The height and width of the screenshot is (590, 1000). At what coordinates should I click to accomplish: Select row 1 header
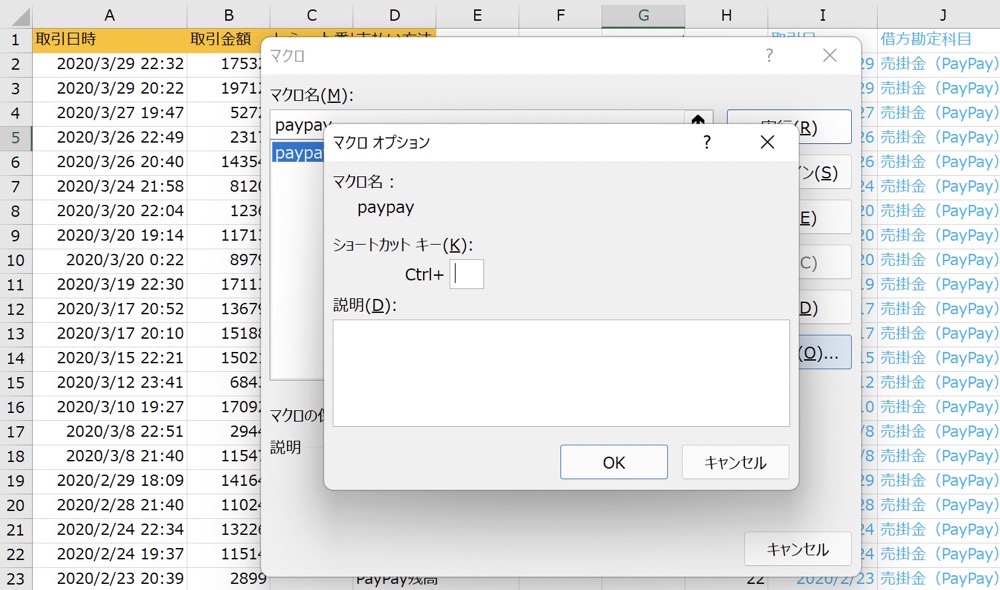coord(15,40)
